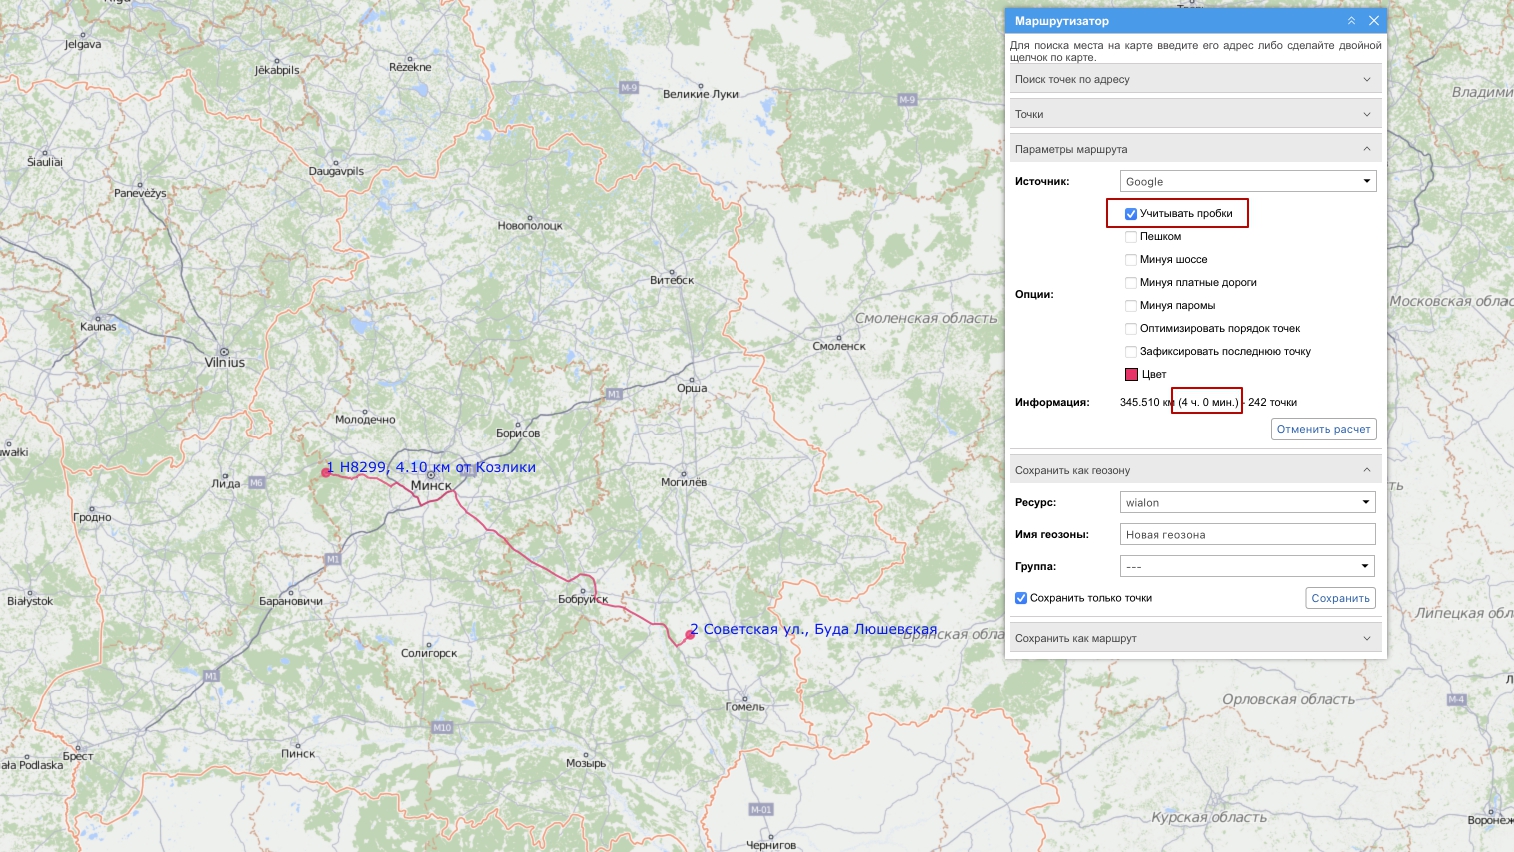This screenshot has height=852, width=1514.
Task: Click route end marker at Буда Люшевская
Action: [690, 634]
